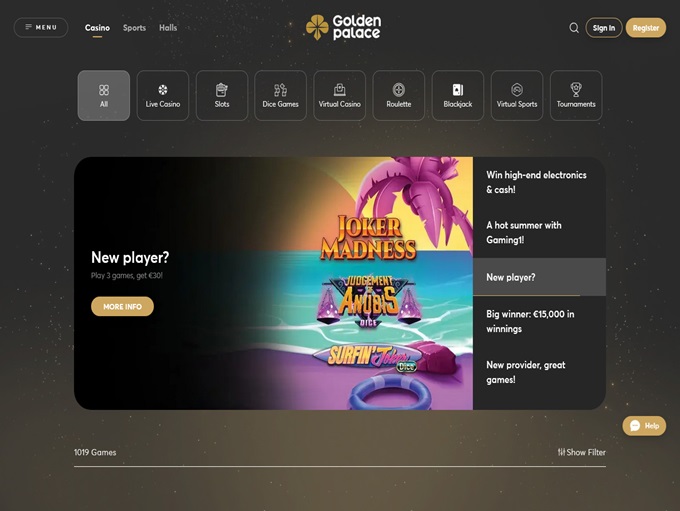Choose the Dice Games category icon
680x511 pixels.
pos(281,95)
